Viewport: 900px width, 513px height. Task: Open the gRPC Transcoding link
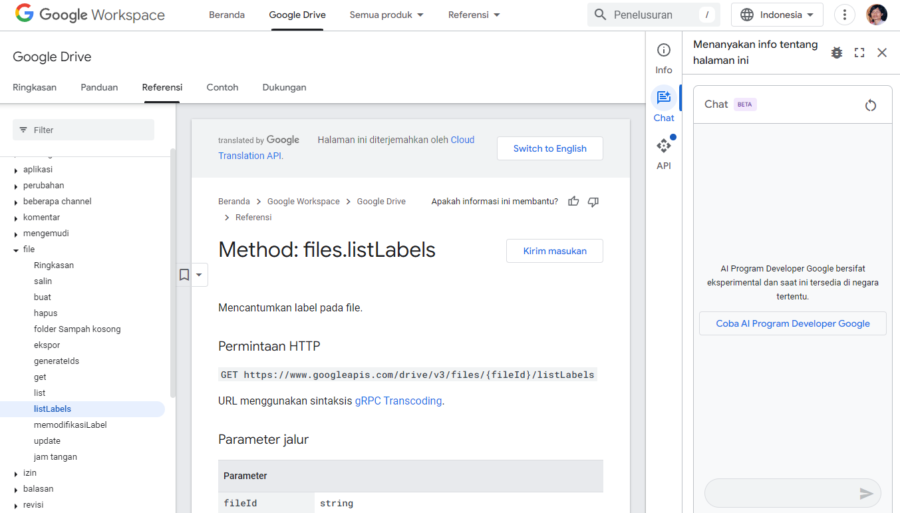pos(398,401)
